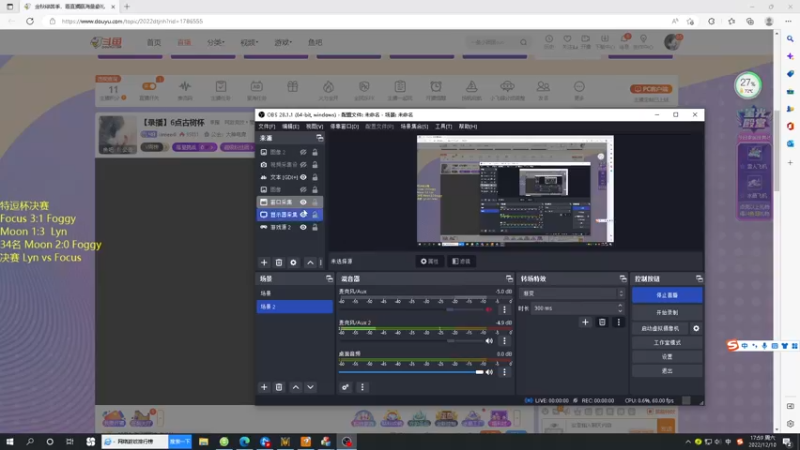Image resolution: width=800 pixels, height=450 pixels.
Task: Open the 工具(T) menu in OBS
Action: [x=443, y=127]
